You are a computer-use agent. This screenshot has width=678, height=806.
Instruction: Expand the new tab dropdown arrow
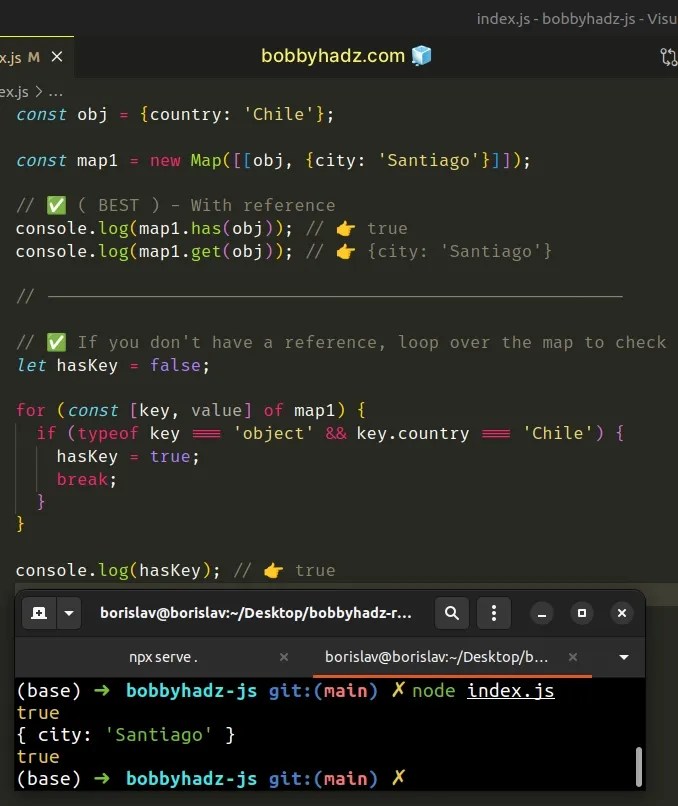pyautogui.click(x=69, y=613)
